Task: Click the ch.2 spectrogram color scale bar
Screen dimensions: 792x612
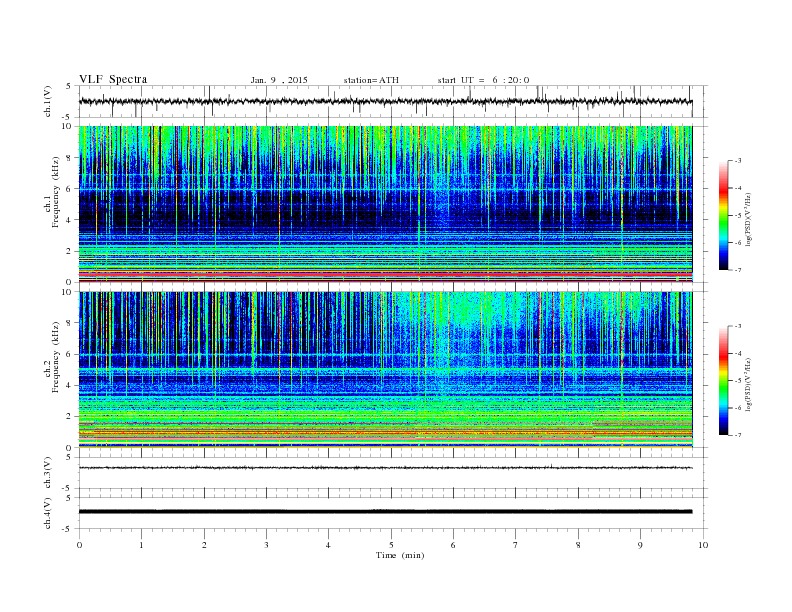Action: (x=723, y=381)
